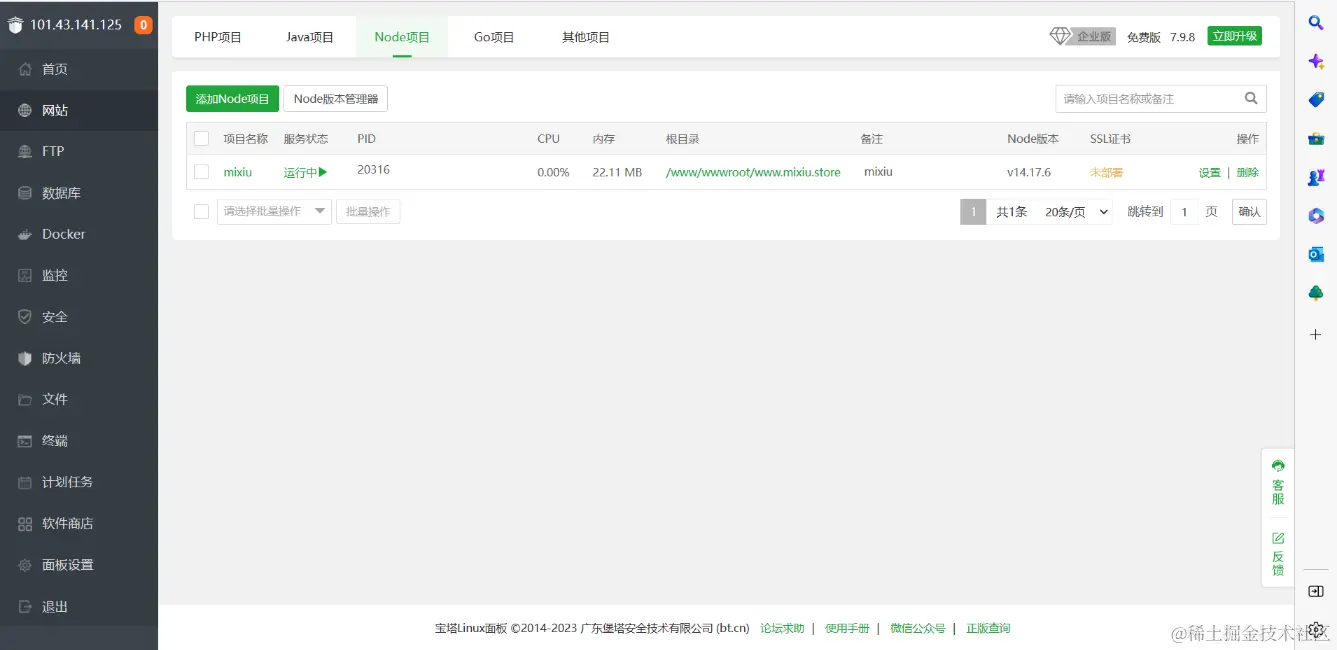This screenshot has height=650, width=1337.
Task: Check the checkbox for the mixiu project row
Action: pos(202,172)
